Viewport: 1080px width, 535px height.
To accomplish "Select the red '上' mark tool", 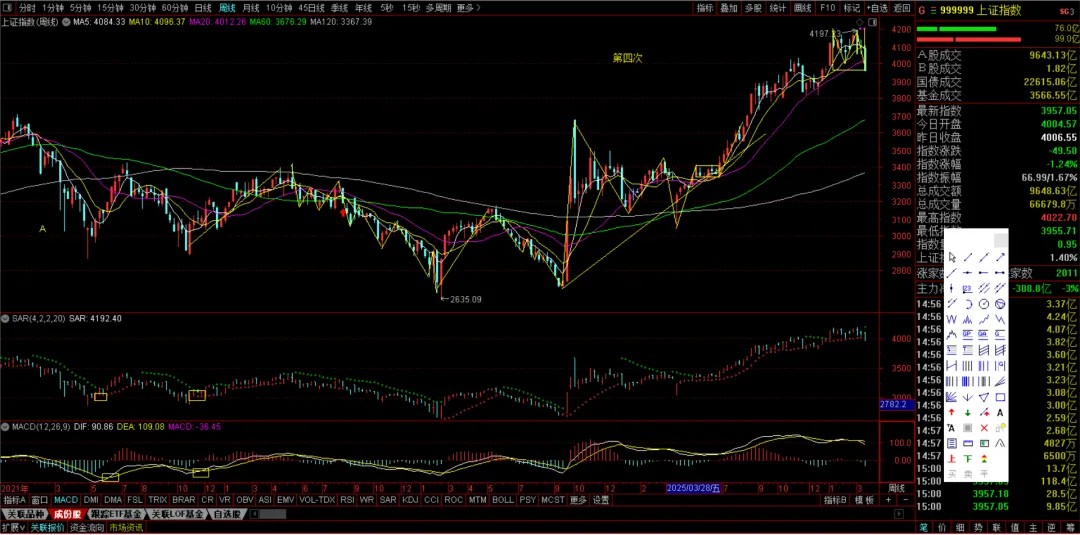I will click(952, 459).
